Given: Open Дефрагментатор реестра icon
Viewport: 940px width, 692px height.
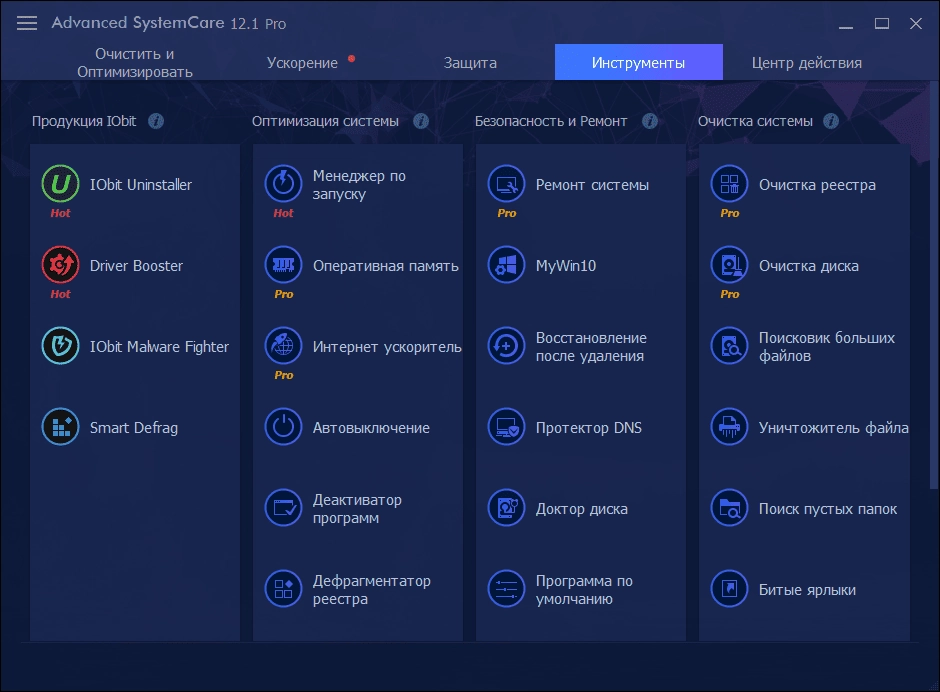Looking at the screenshot, I should (284, 588).
